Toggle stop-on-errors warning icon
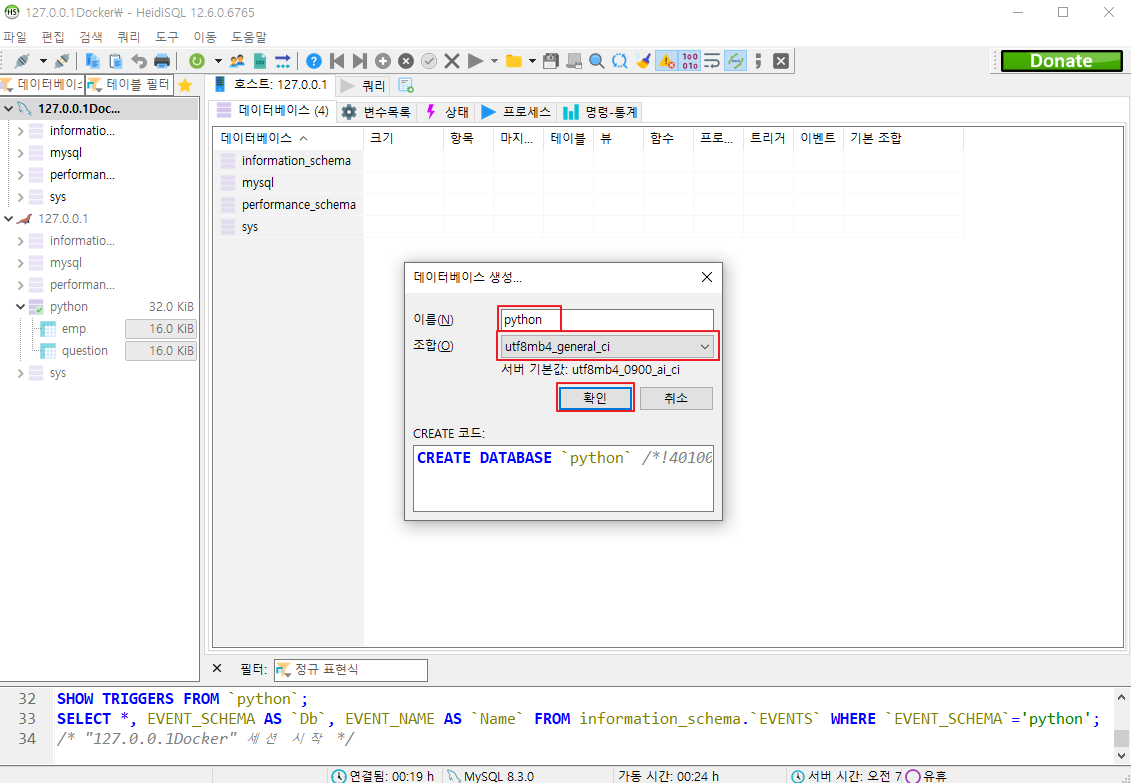This screenshot has width=1131, height=783. [x=666, y=61]
